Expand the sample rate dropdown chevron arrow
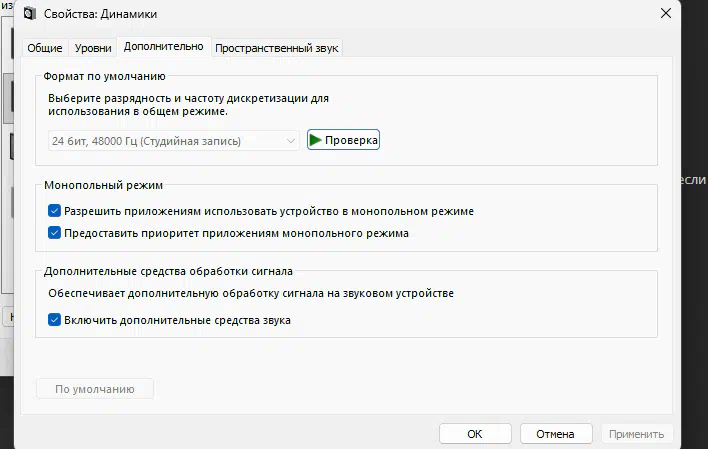The height and width of the screenshot is (449, 708). (x=290, y=141)
